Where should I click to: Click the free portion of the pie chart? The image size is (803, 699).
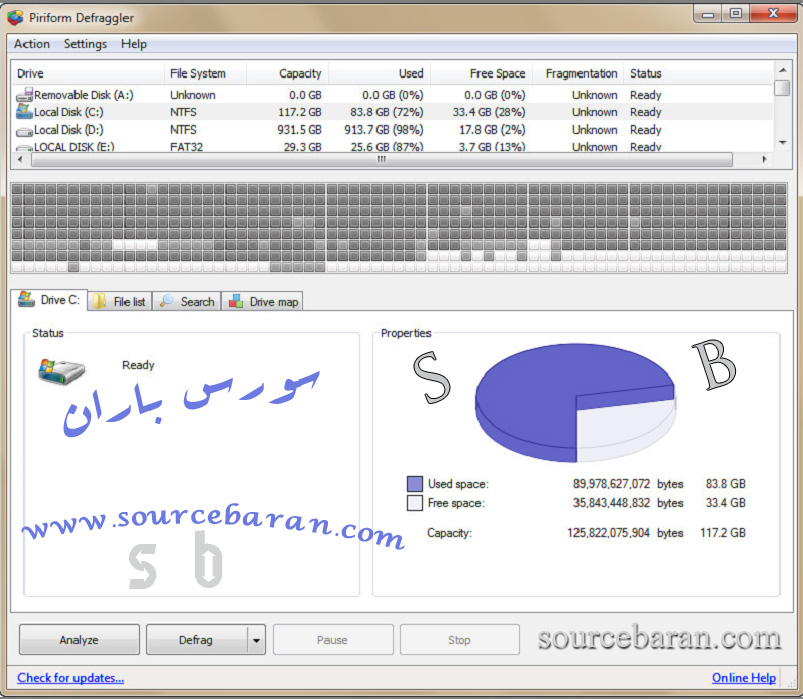coord(622,428)
